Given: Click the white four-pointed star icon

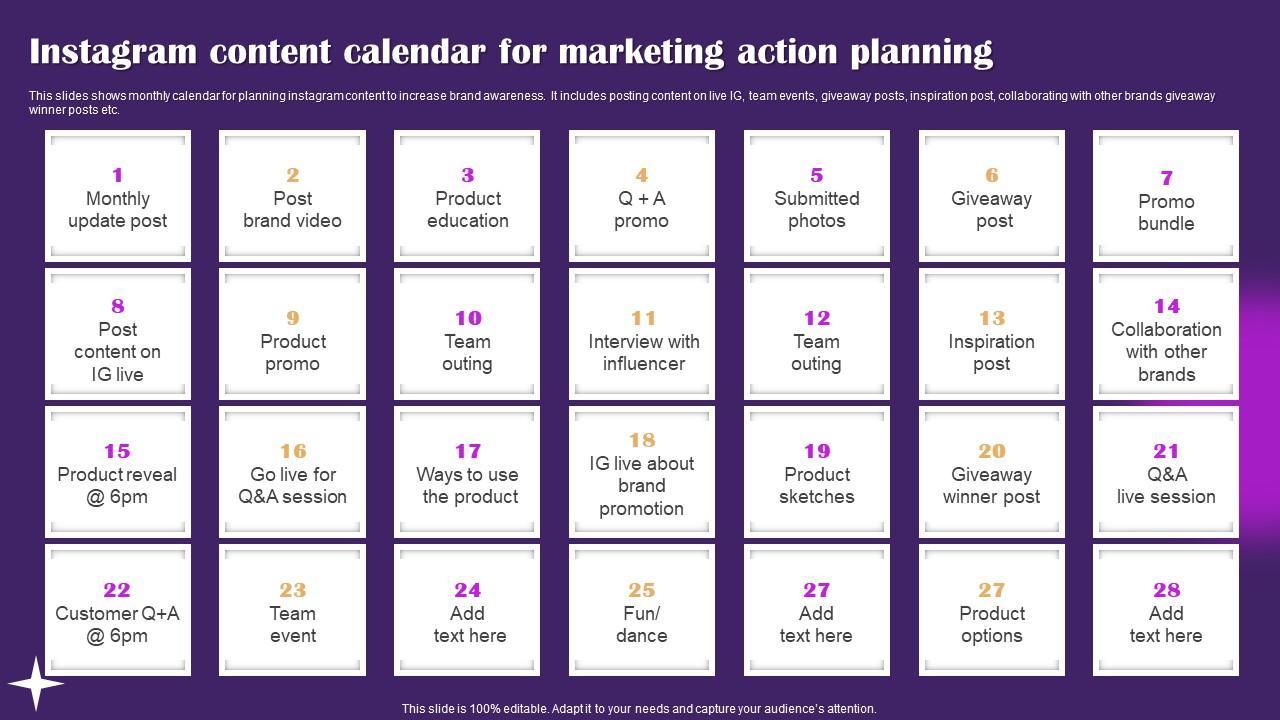Looking at the screenshot, I should click(36, 684).
